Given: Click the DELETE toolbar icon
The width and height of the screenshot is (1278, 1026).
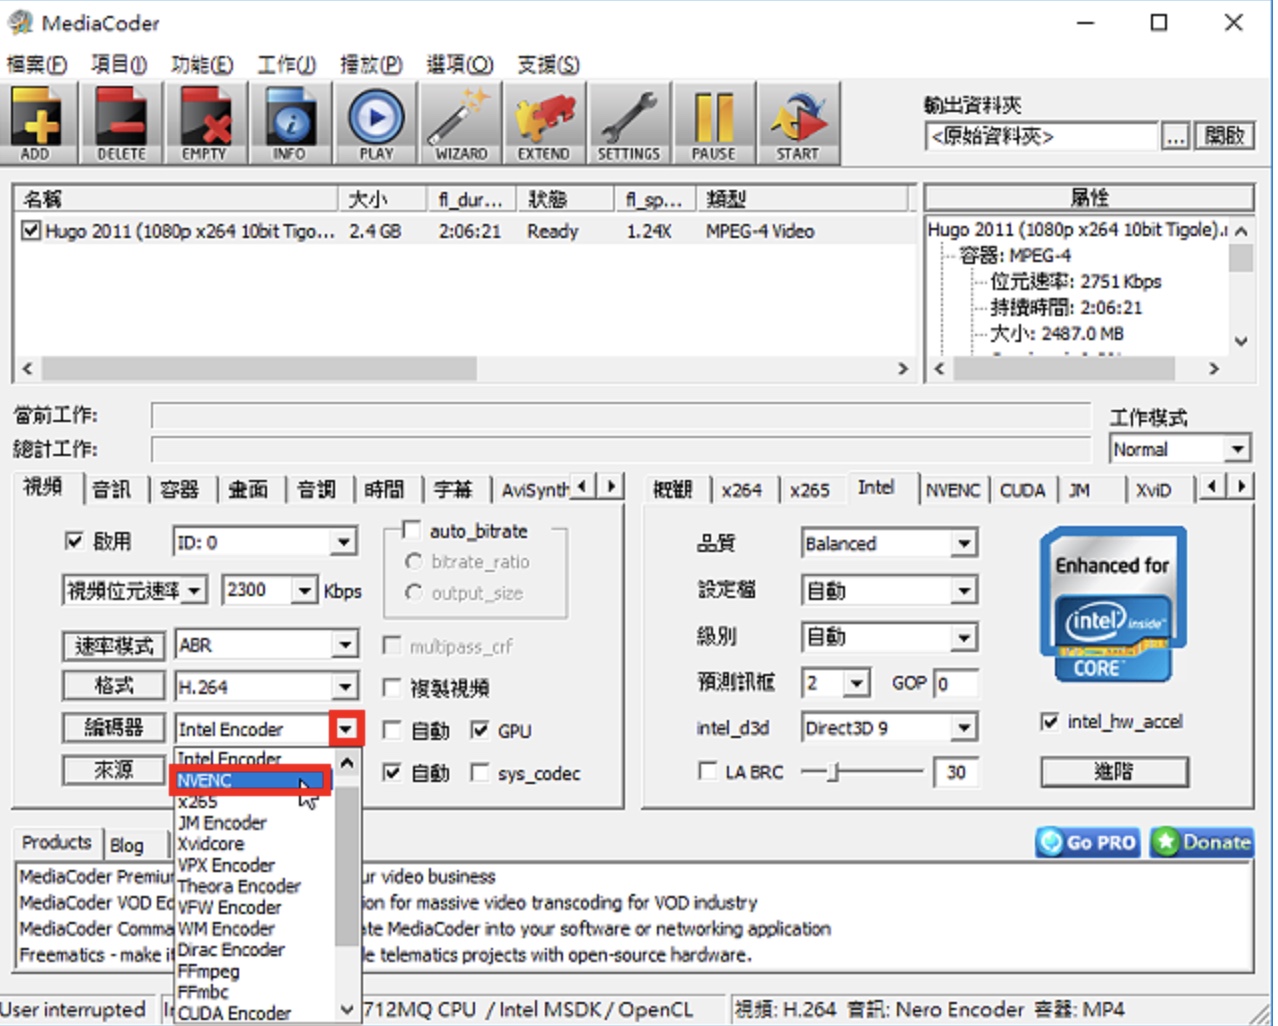Looking at the screenshot, I should [121, 124].
